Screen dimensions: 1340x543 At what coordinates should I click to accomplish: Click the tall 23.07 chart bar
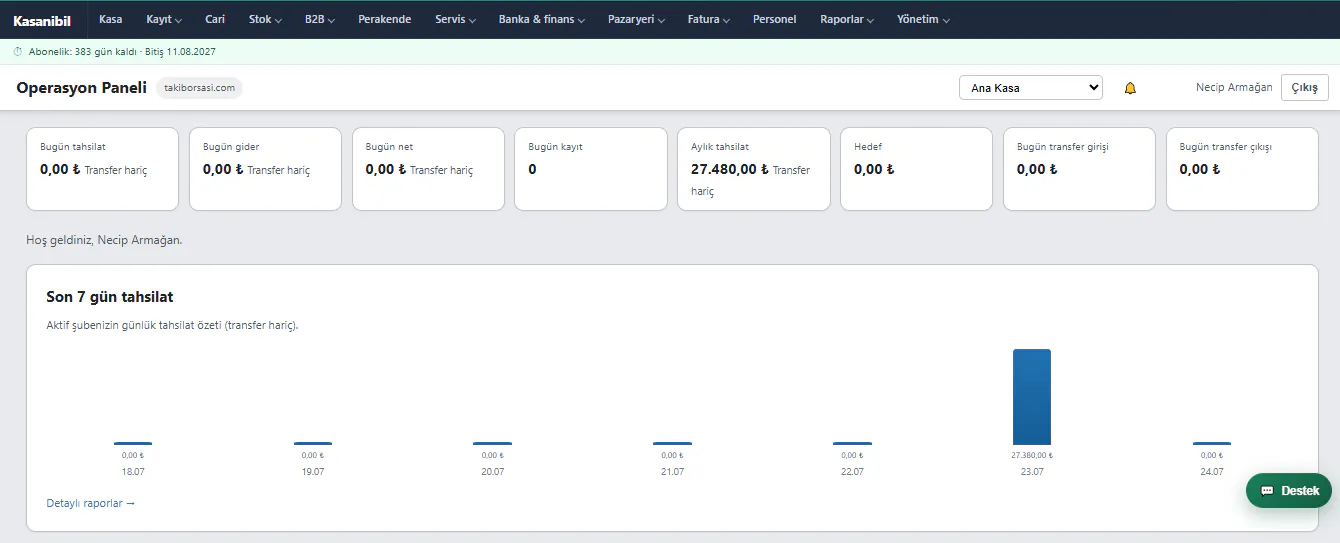tap(1032, 397)
